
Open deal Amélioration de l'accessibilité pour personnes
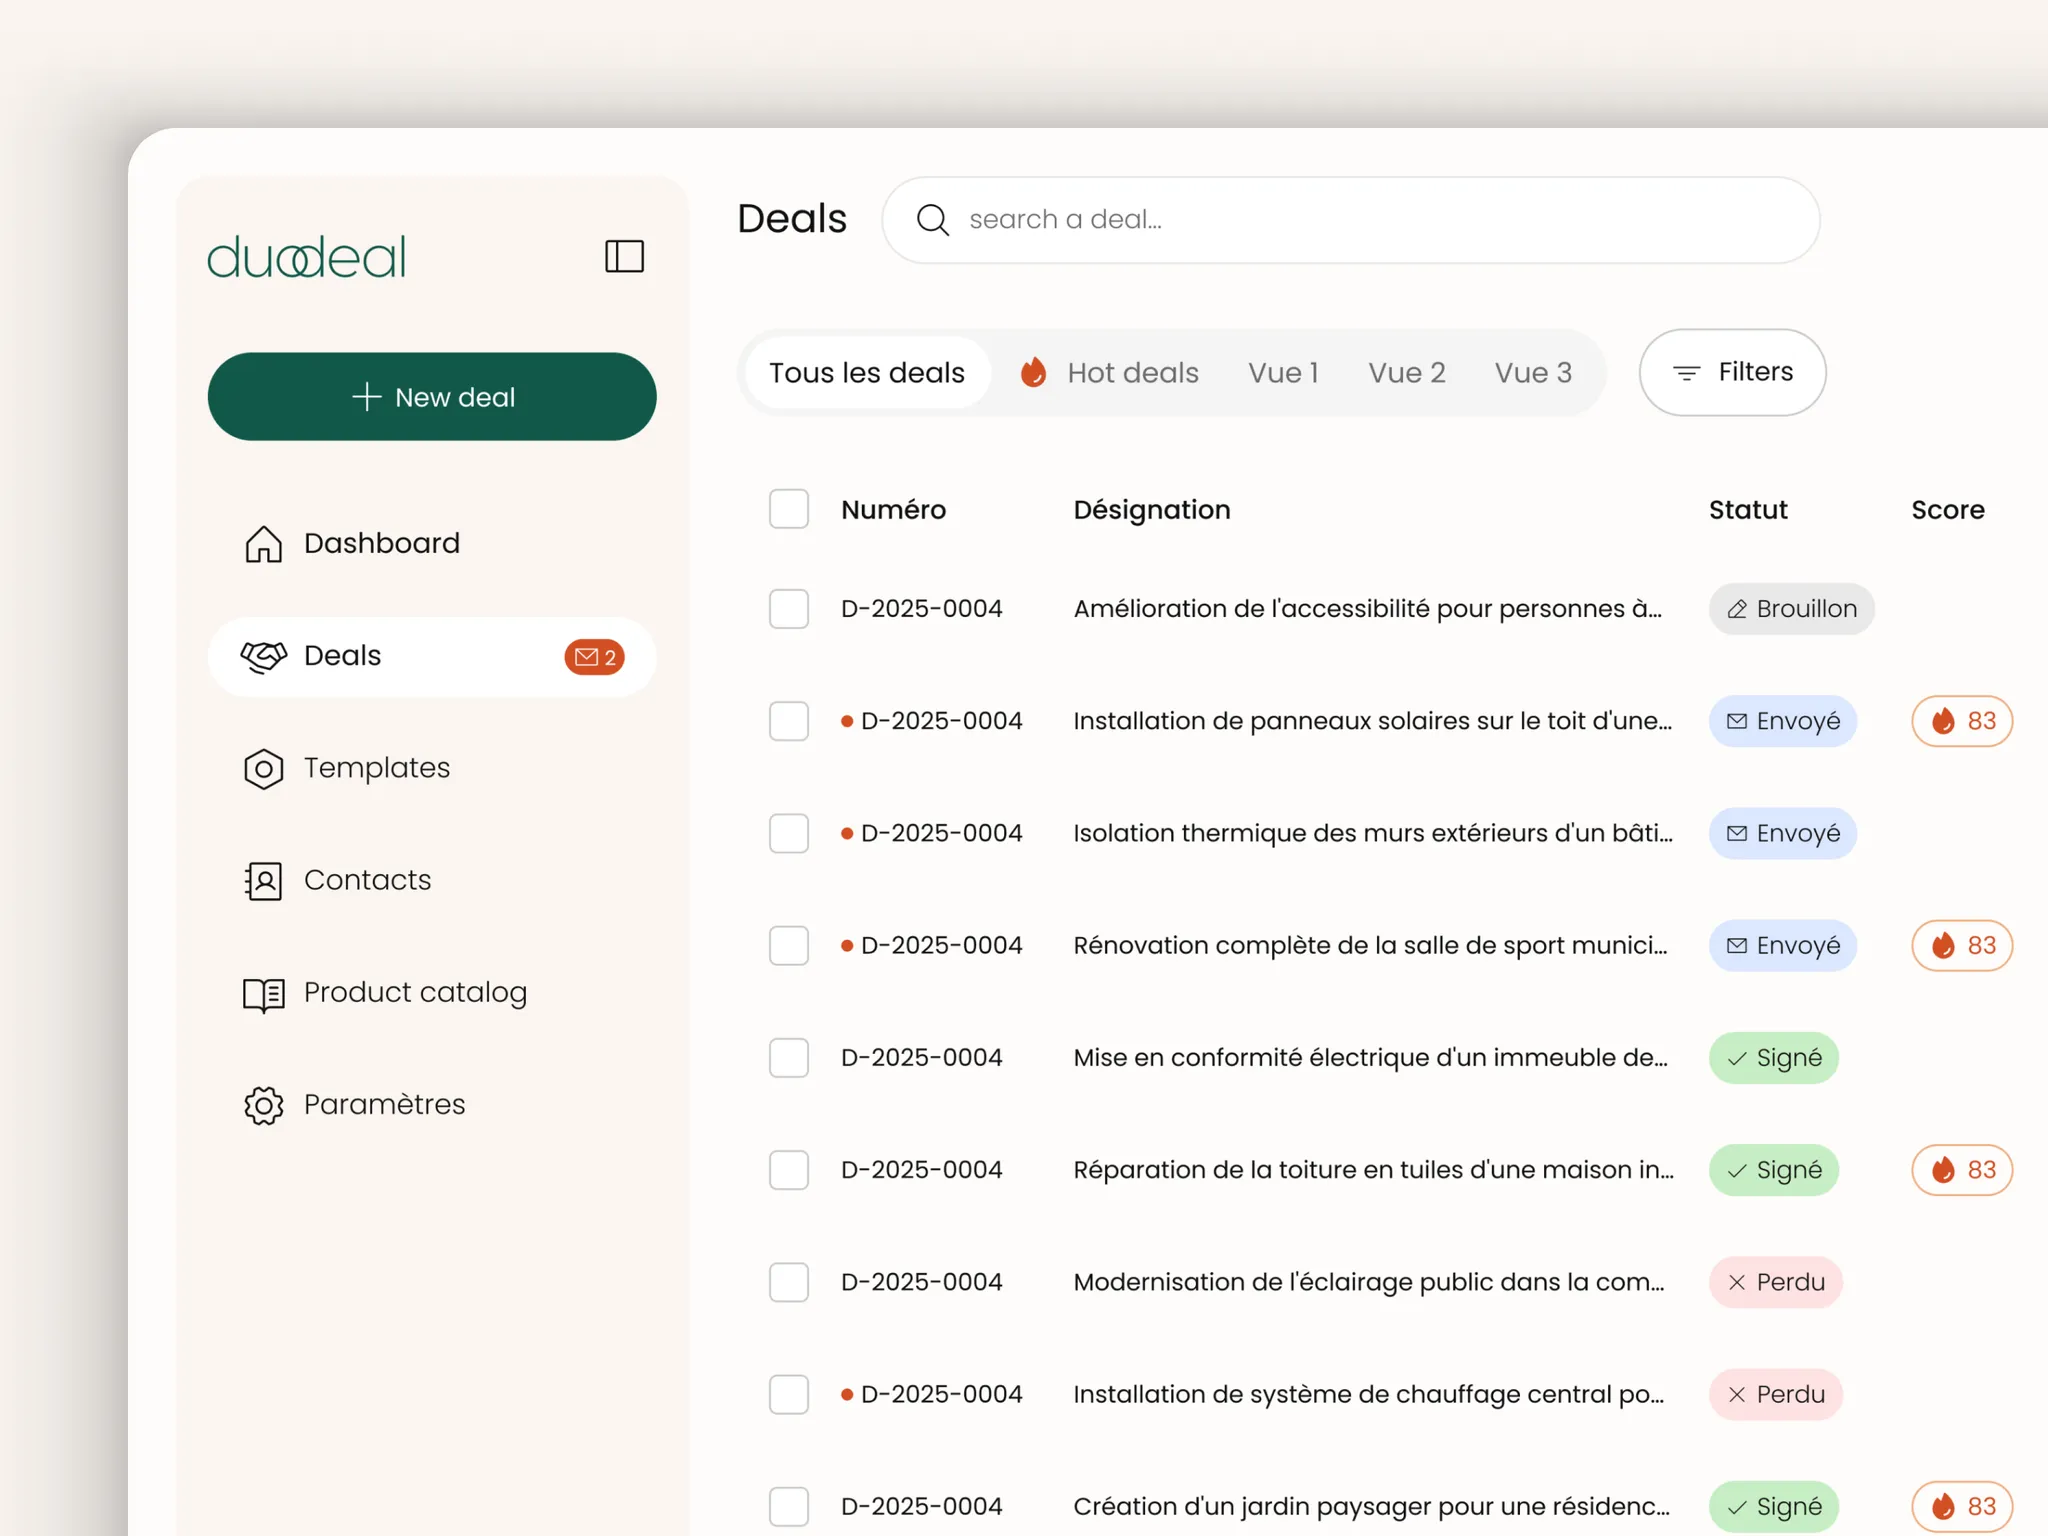(x=1367, y=609)
